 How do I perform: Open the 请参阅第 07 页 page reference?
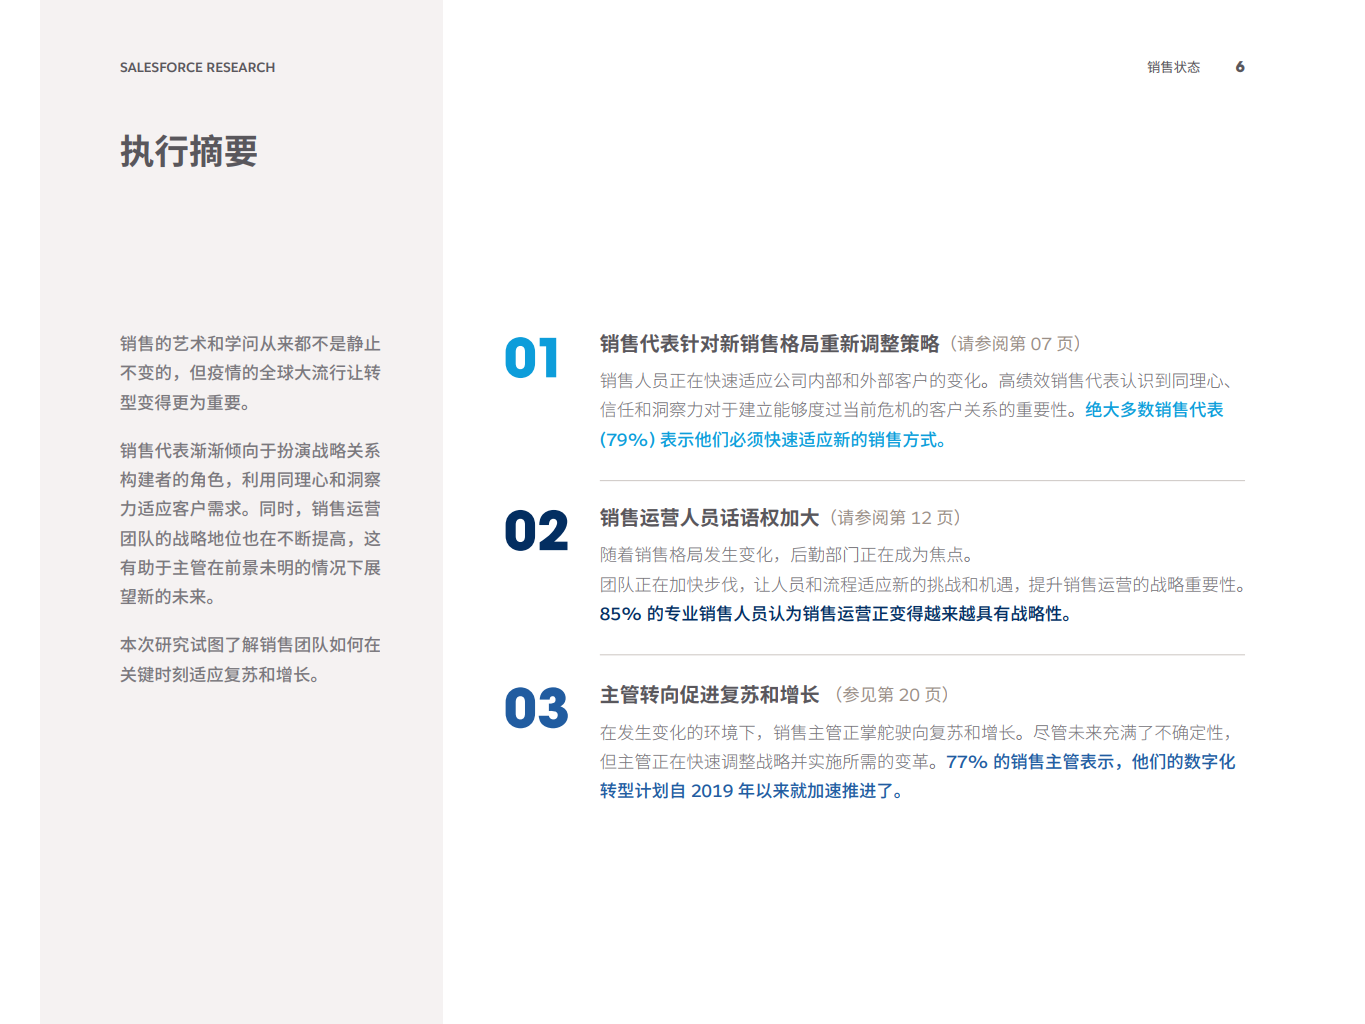(x=1015, y=344)
